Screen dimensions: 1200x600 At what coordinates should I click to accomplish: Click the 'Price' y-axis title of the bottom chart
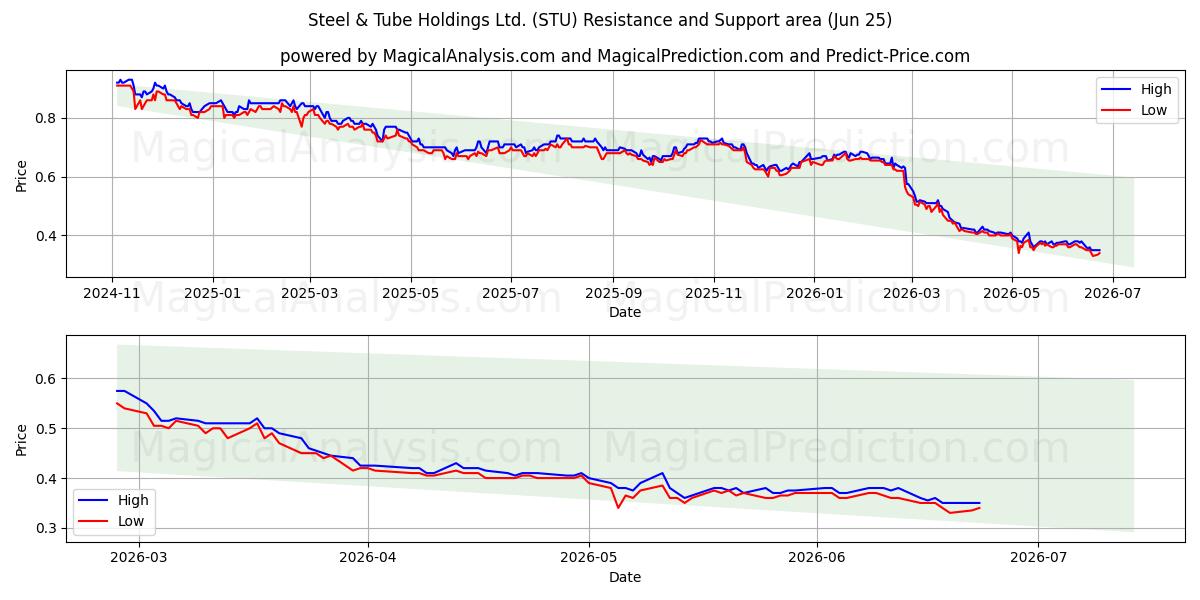click(x=22, y=438)
